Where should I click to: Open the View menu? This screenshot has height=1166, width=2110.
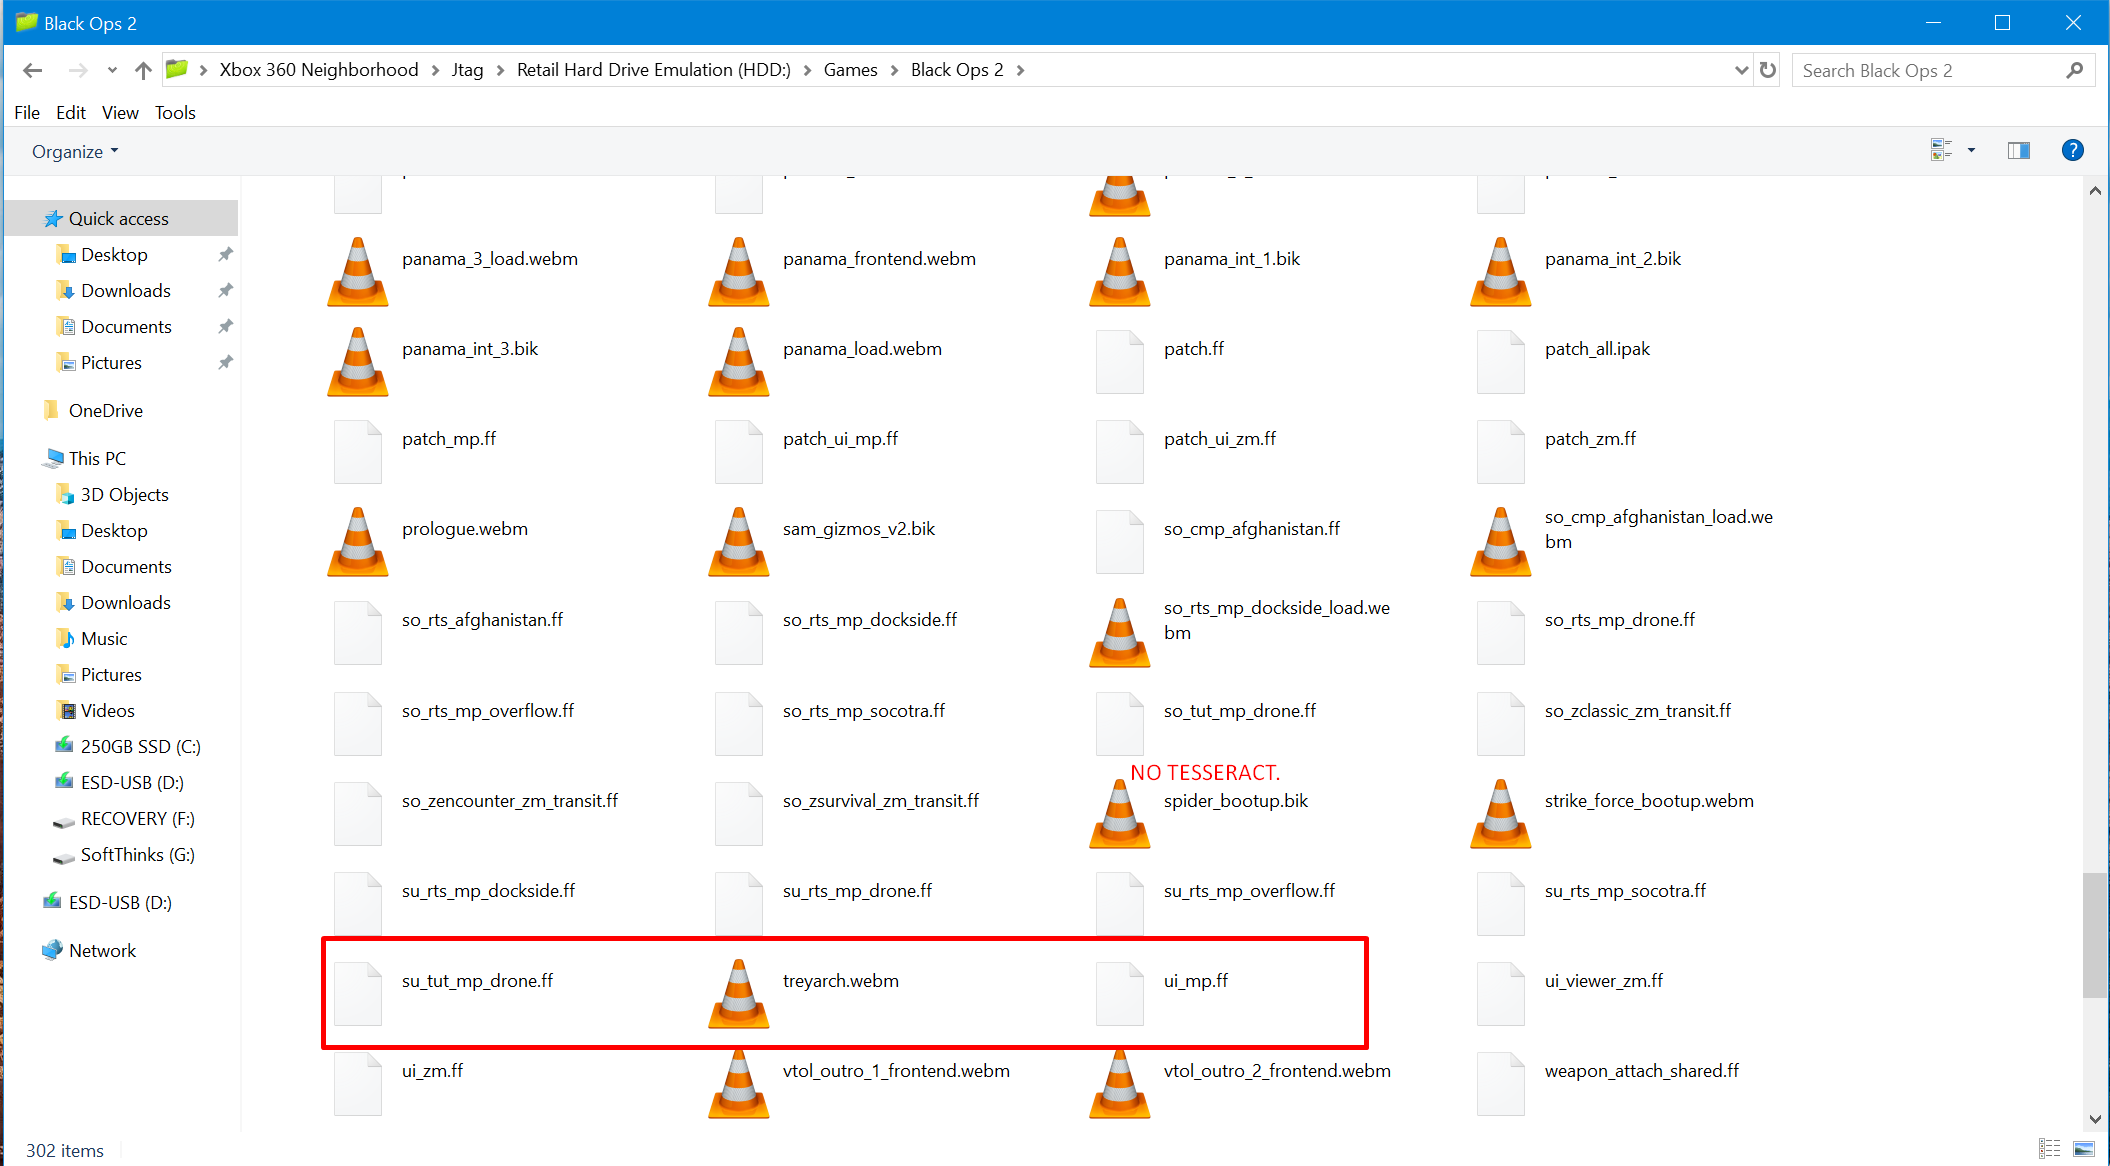[119, 113]
